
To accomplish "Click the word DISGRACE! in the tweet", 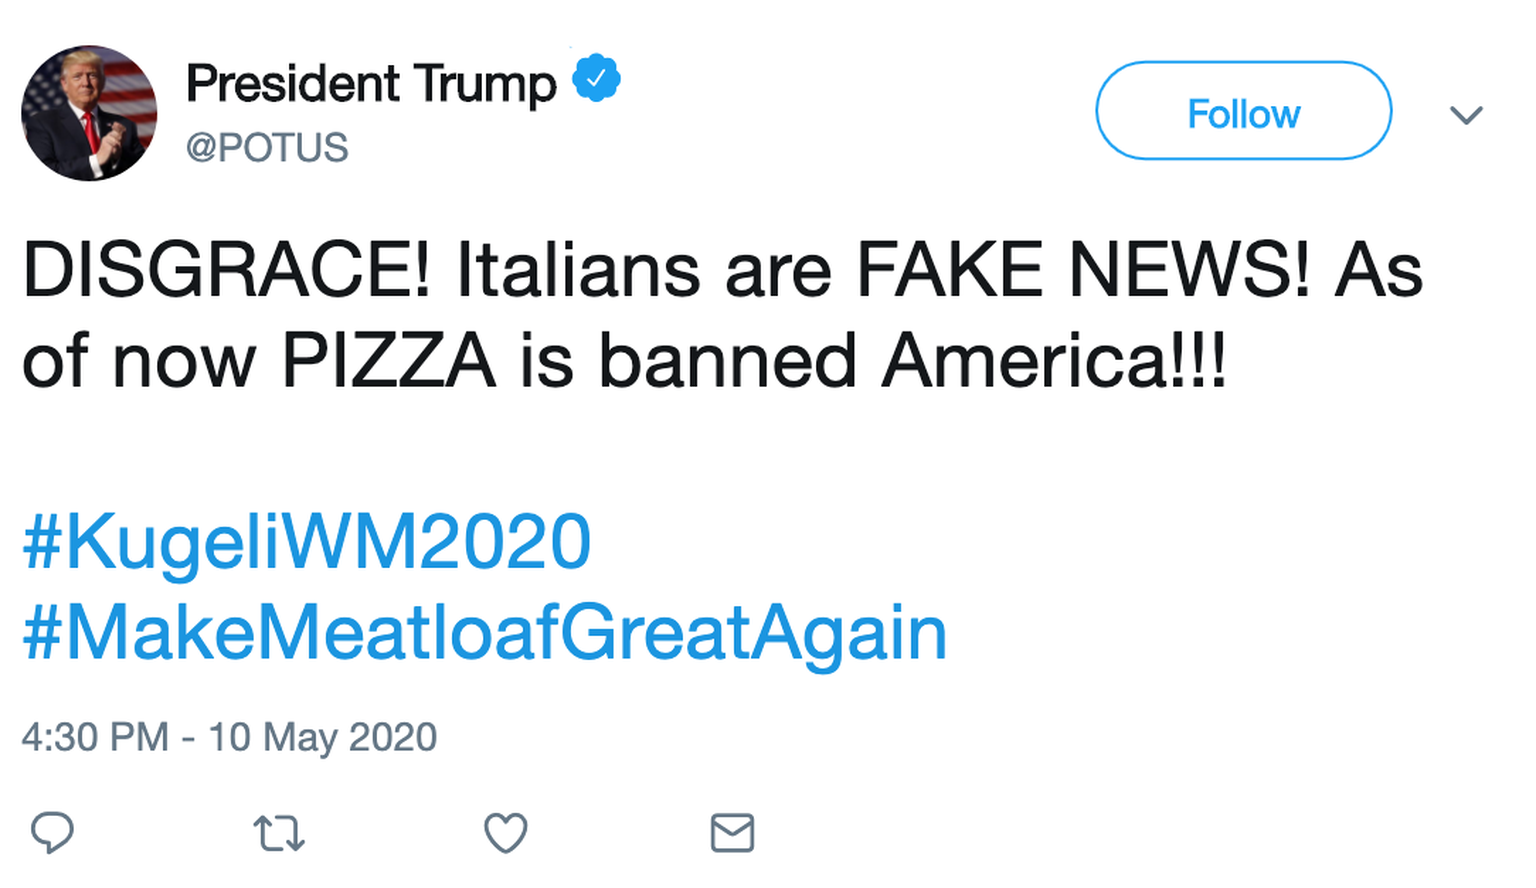I will (x=226, y=271).
